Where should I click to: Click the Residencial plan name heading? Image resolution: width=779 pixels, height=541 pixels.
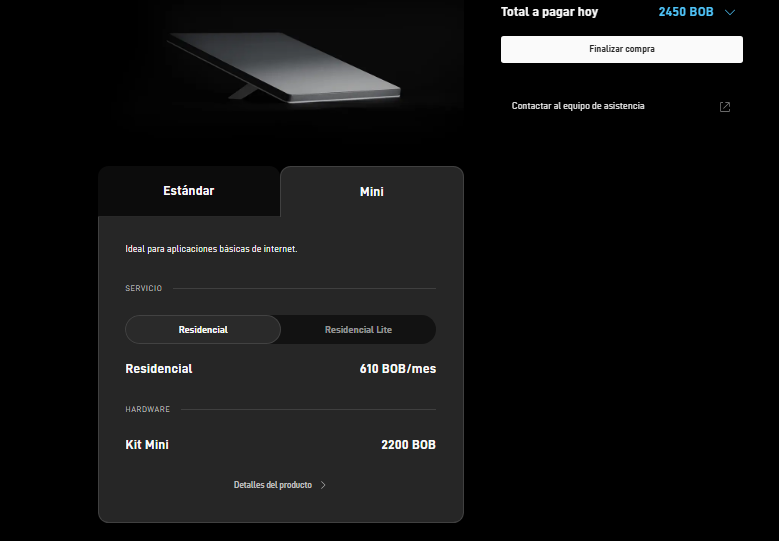point(158,369)
